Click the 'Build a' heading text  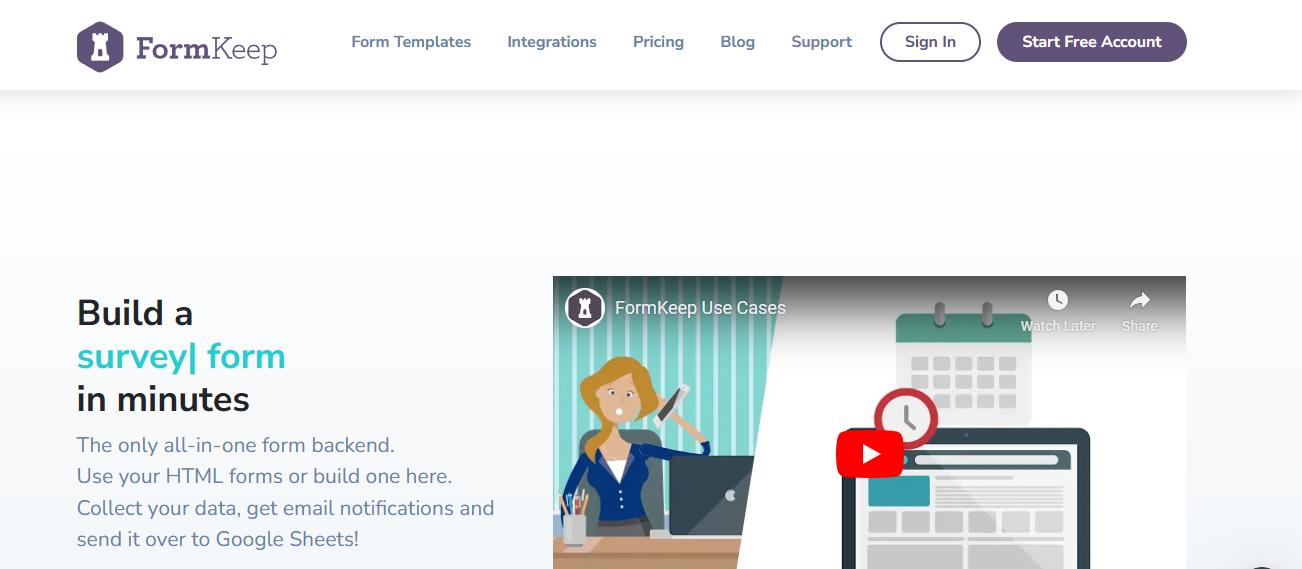pos(135,313)
